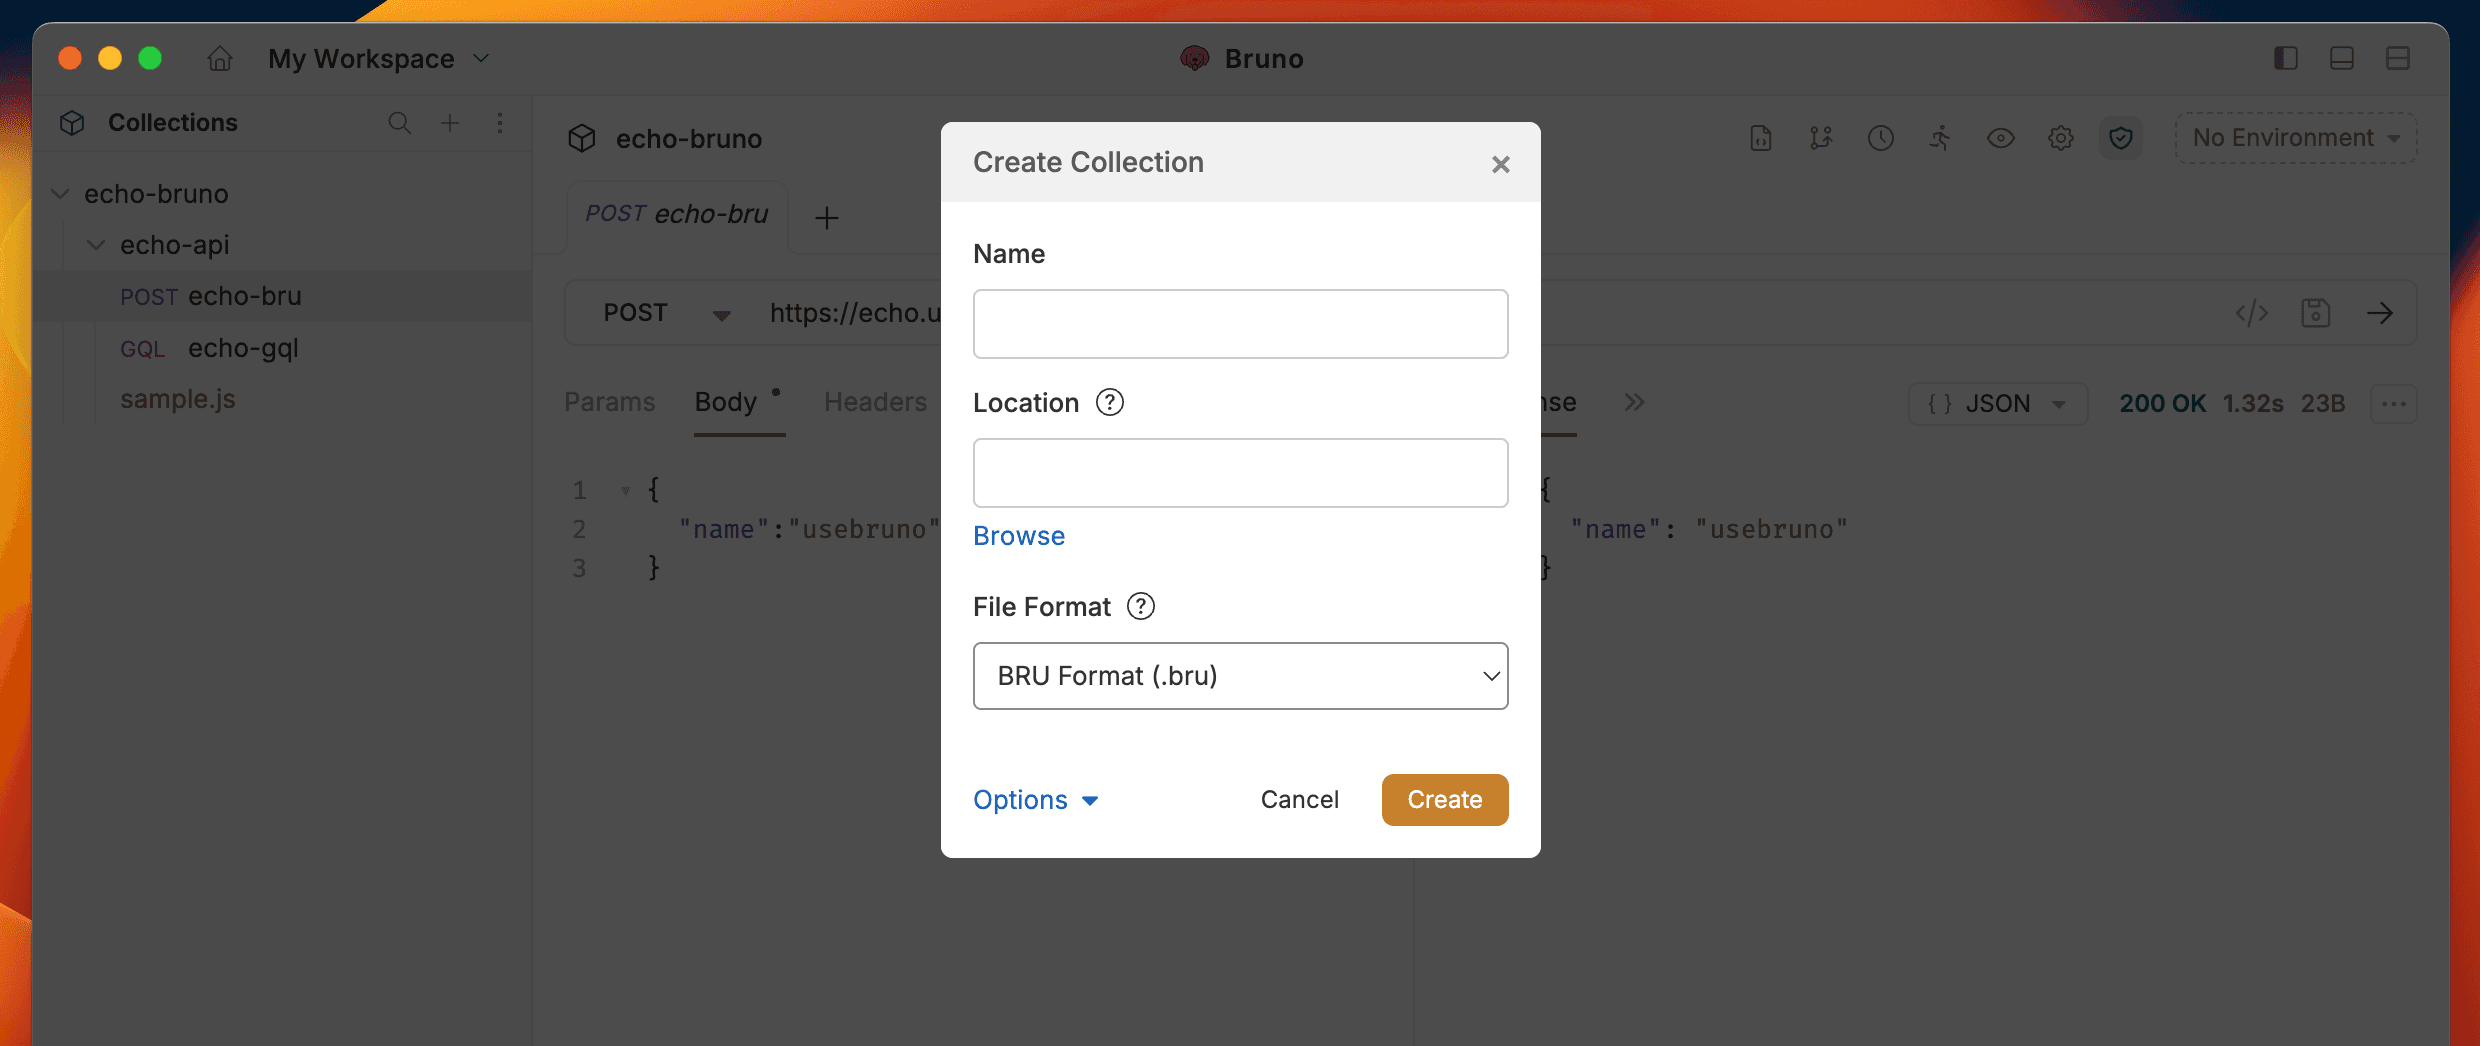Search collections using the magnifier icon
2480x1046 pixels.
pyautogui.click(x=399, y=123)
